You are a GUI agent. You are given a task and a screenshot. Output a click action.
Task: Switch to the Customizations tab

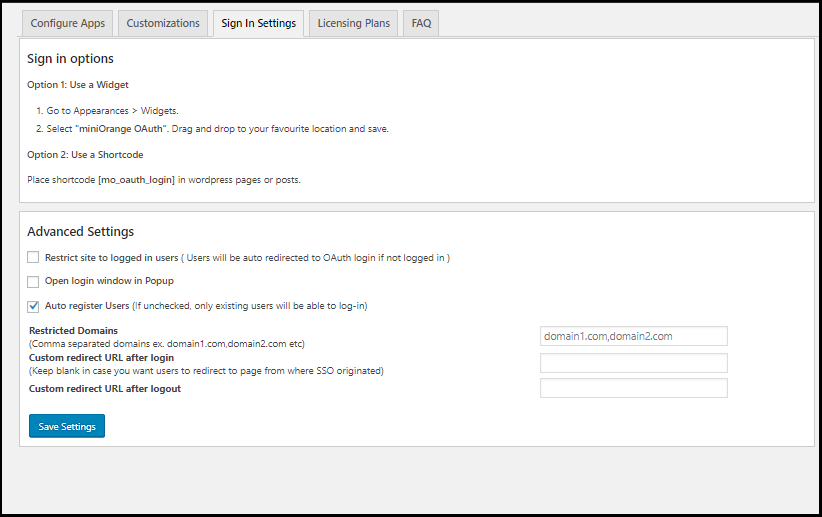pos(163,23)
